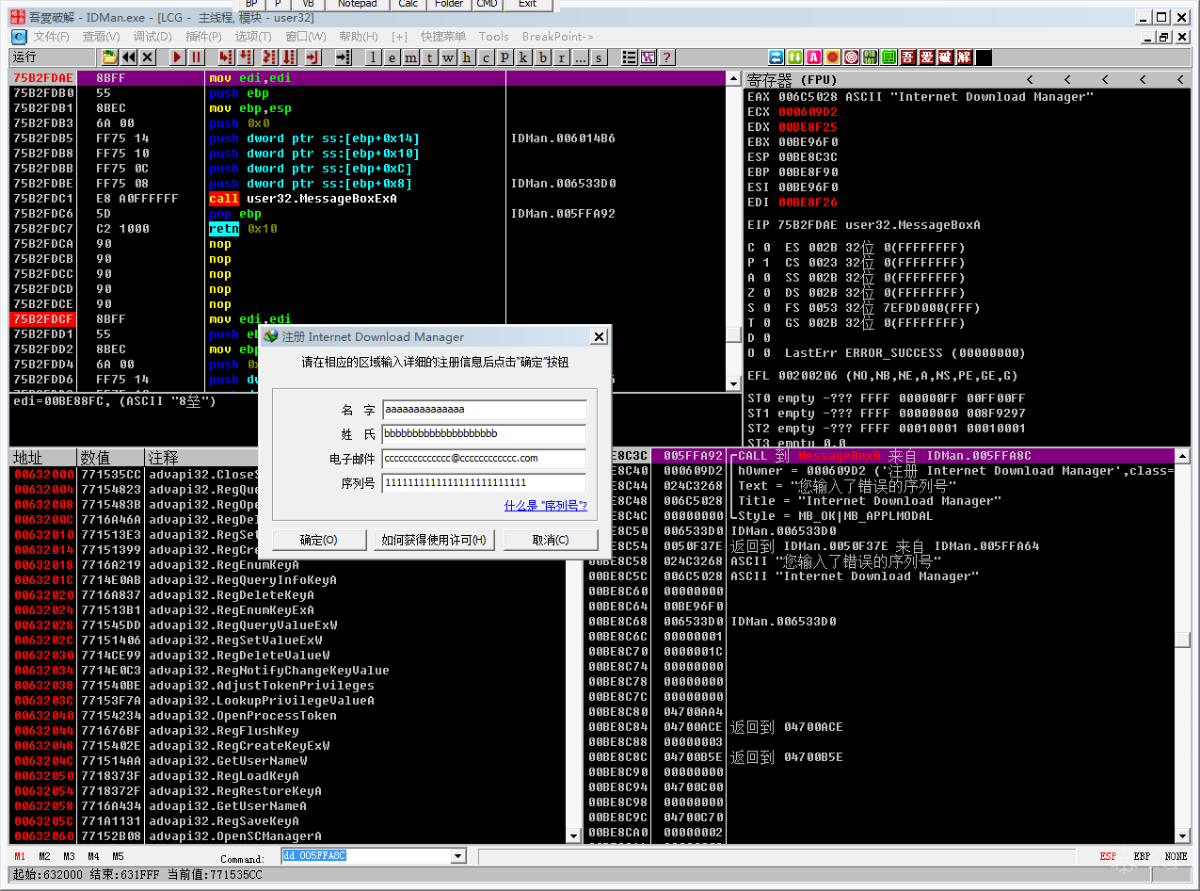1200x891 pixels.
Task: Open a file with the folder toolbar icon
Action: point(109,57)
